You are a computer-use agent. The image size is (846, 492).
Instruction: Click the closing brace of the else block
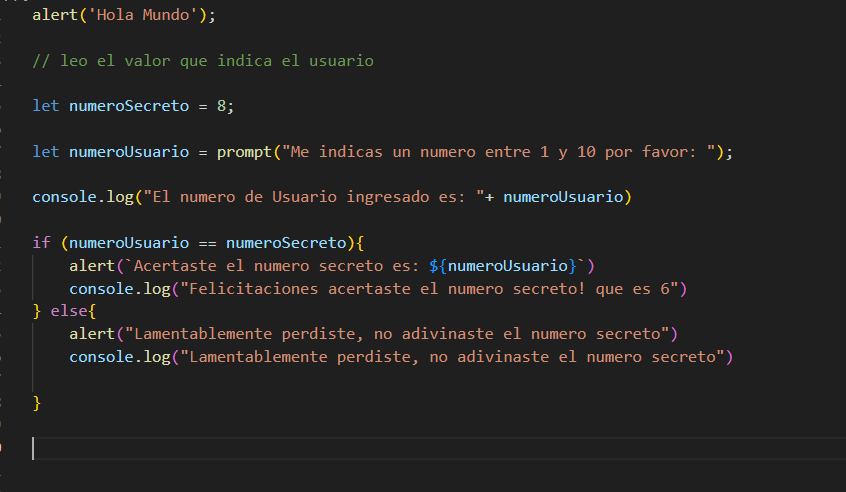(x=37, y=403)
